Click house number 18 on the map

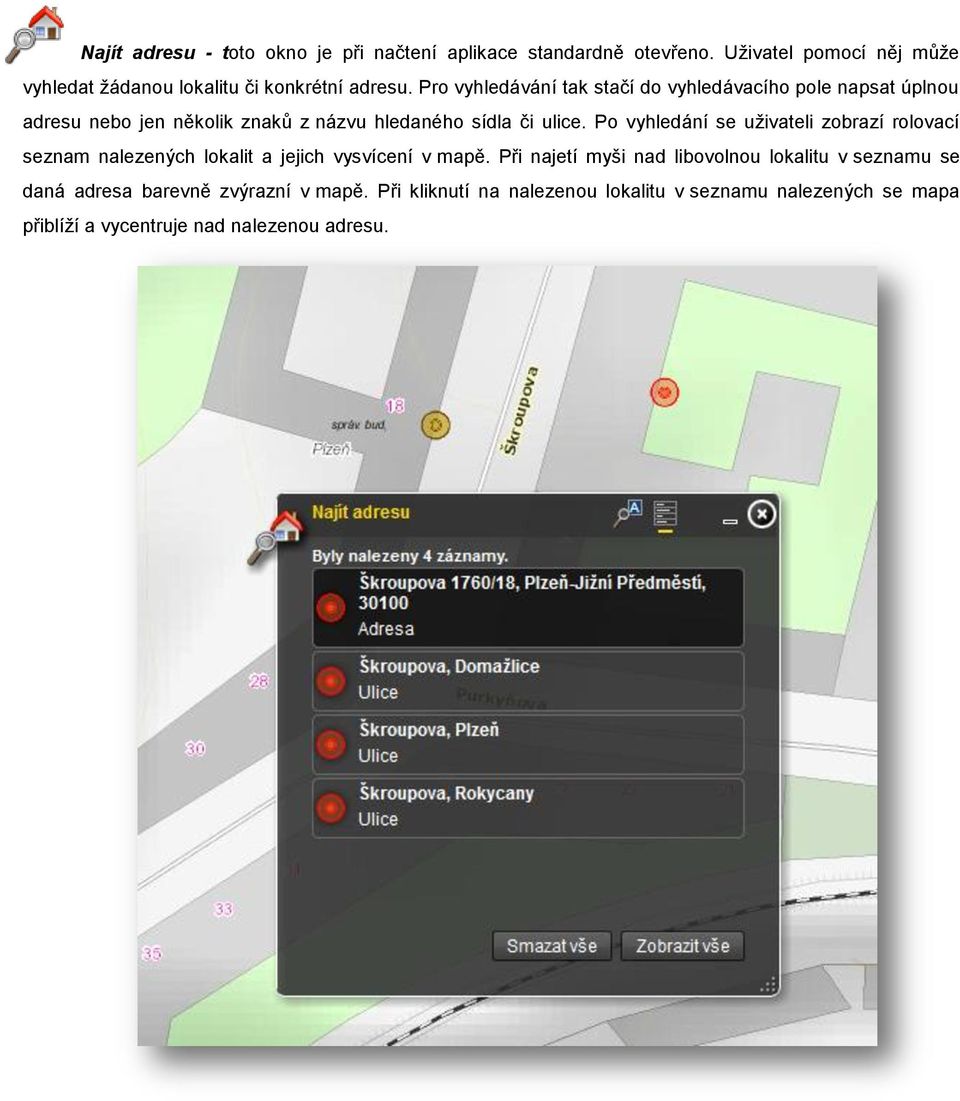point(395,405)
